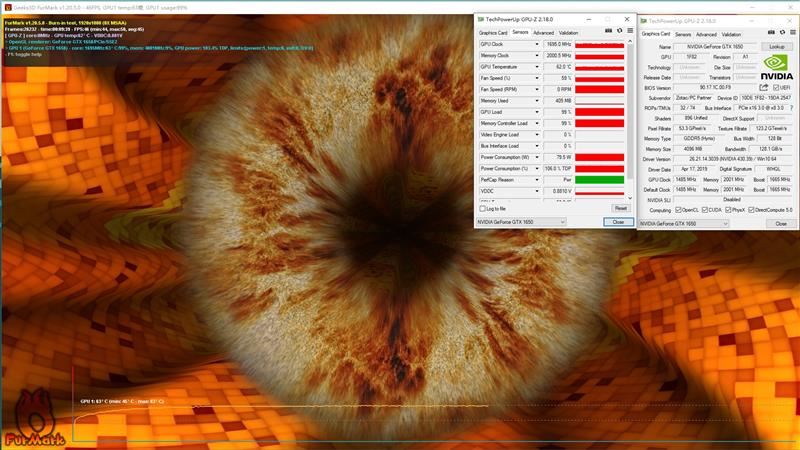This screenshot has width=800, height=450.
Task: Select the Sensors tab in left GPU-Z window
Action: [x=520, y=32]
